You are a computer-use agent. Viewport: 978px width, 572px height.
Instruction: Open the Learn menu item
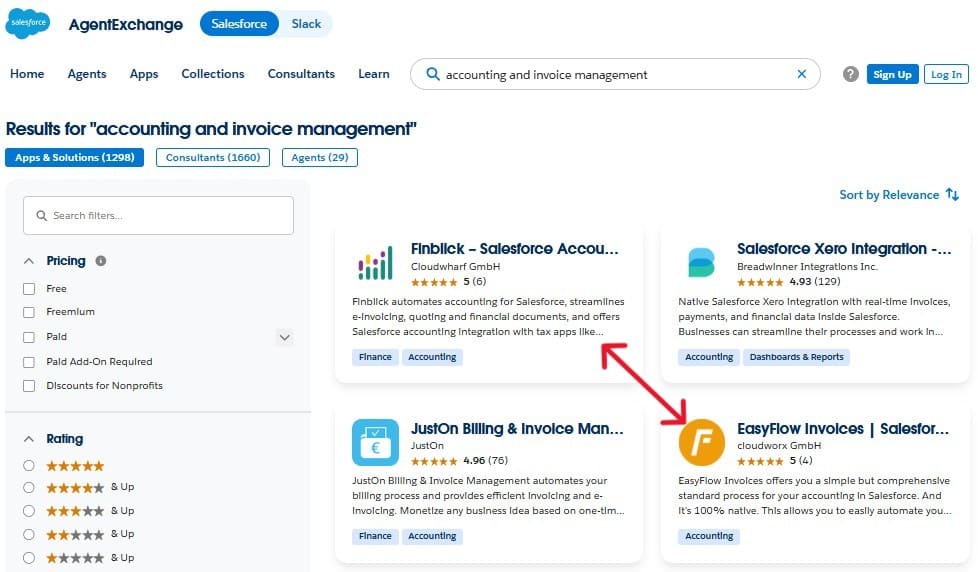point(374,74)
